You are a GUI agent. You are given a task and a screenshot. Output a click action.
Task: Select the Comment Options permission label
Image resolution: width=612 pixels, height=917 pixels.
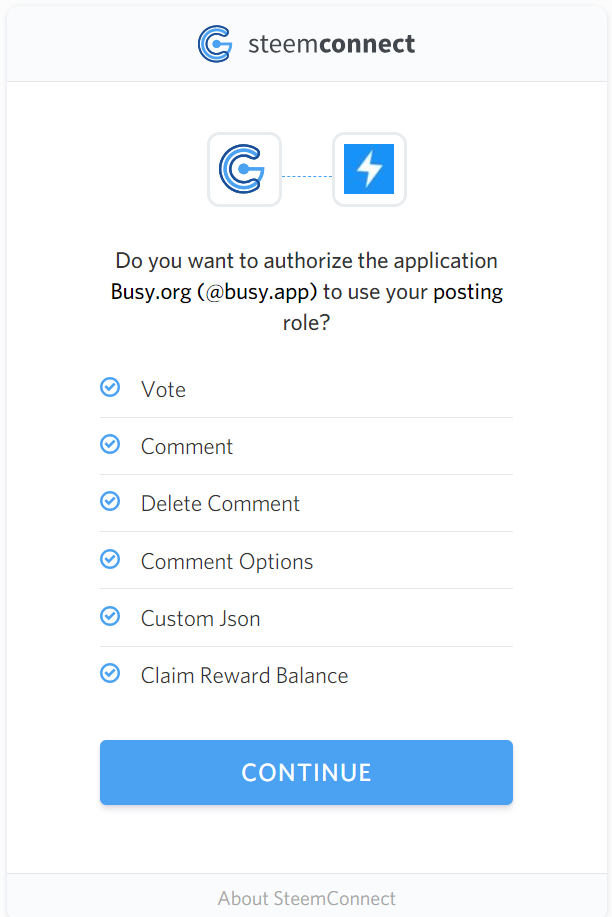point(227,561)
